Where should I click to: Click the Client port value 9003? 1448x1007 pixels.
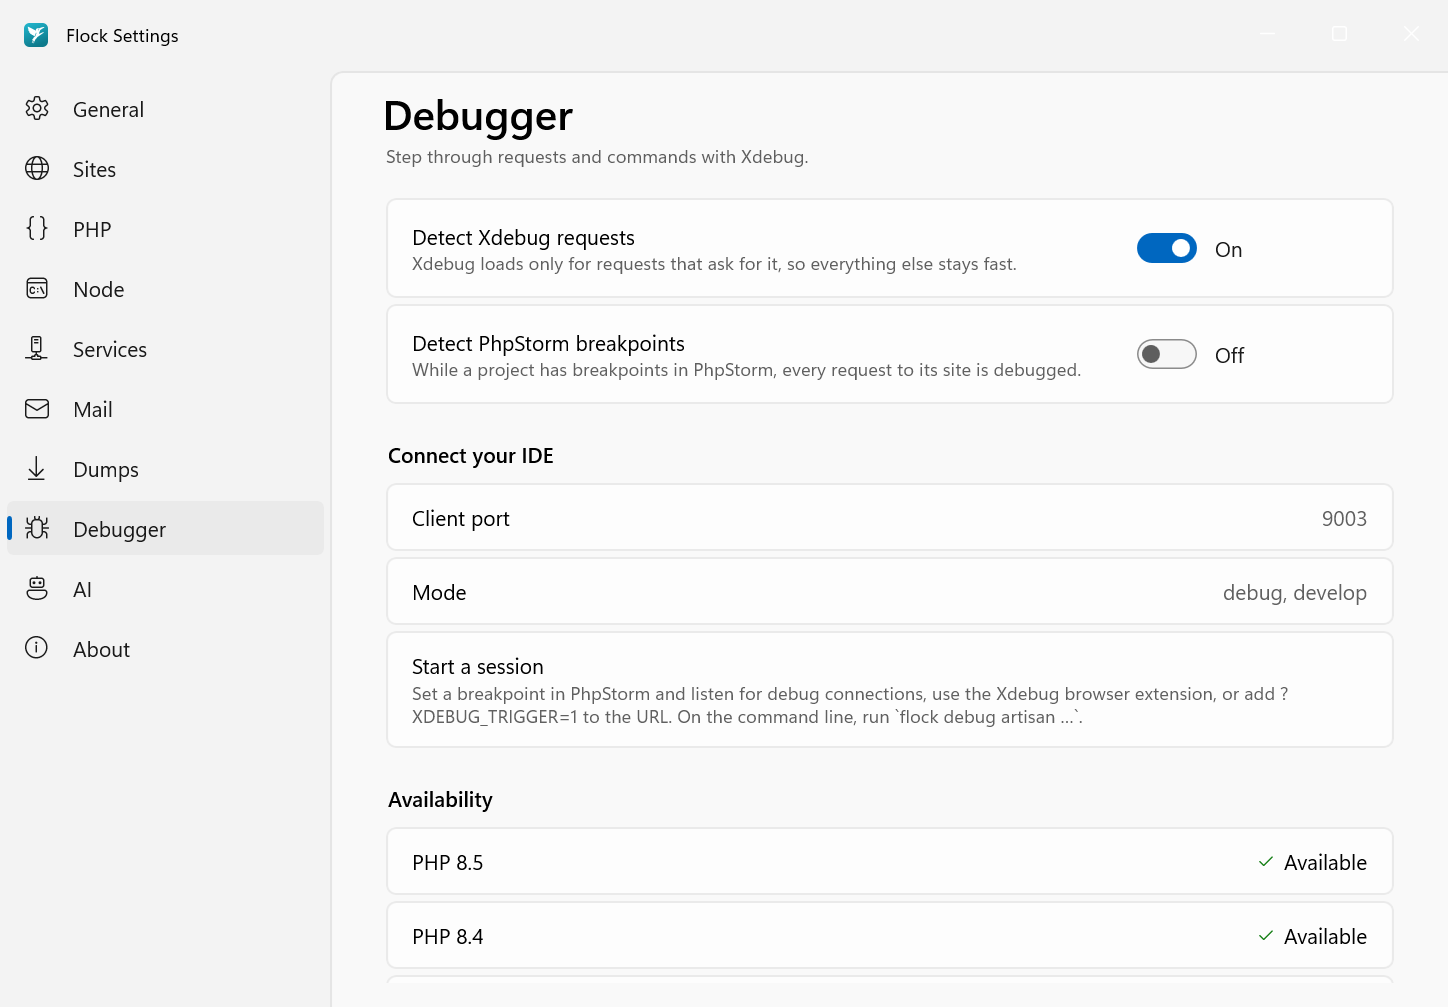coord(1344,518)
